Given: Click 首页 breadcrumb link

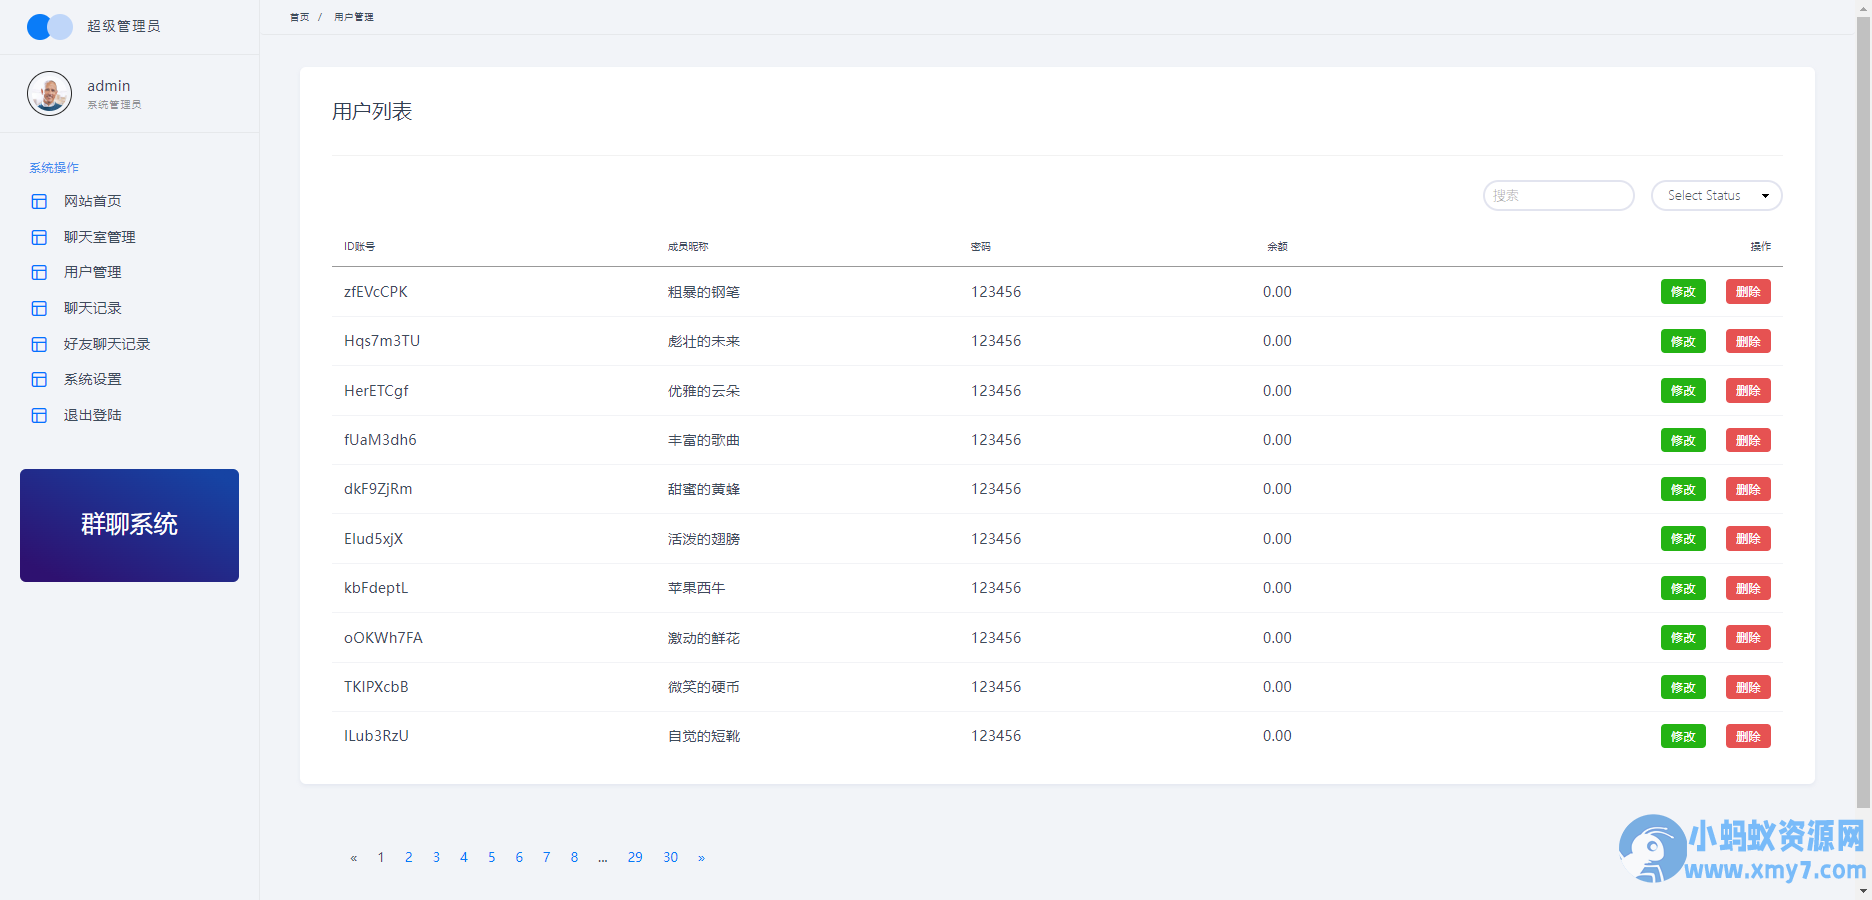Looking at the screenshot, I should pos(299,17).
